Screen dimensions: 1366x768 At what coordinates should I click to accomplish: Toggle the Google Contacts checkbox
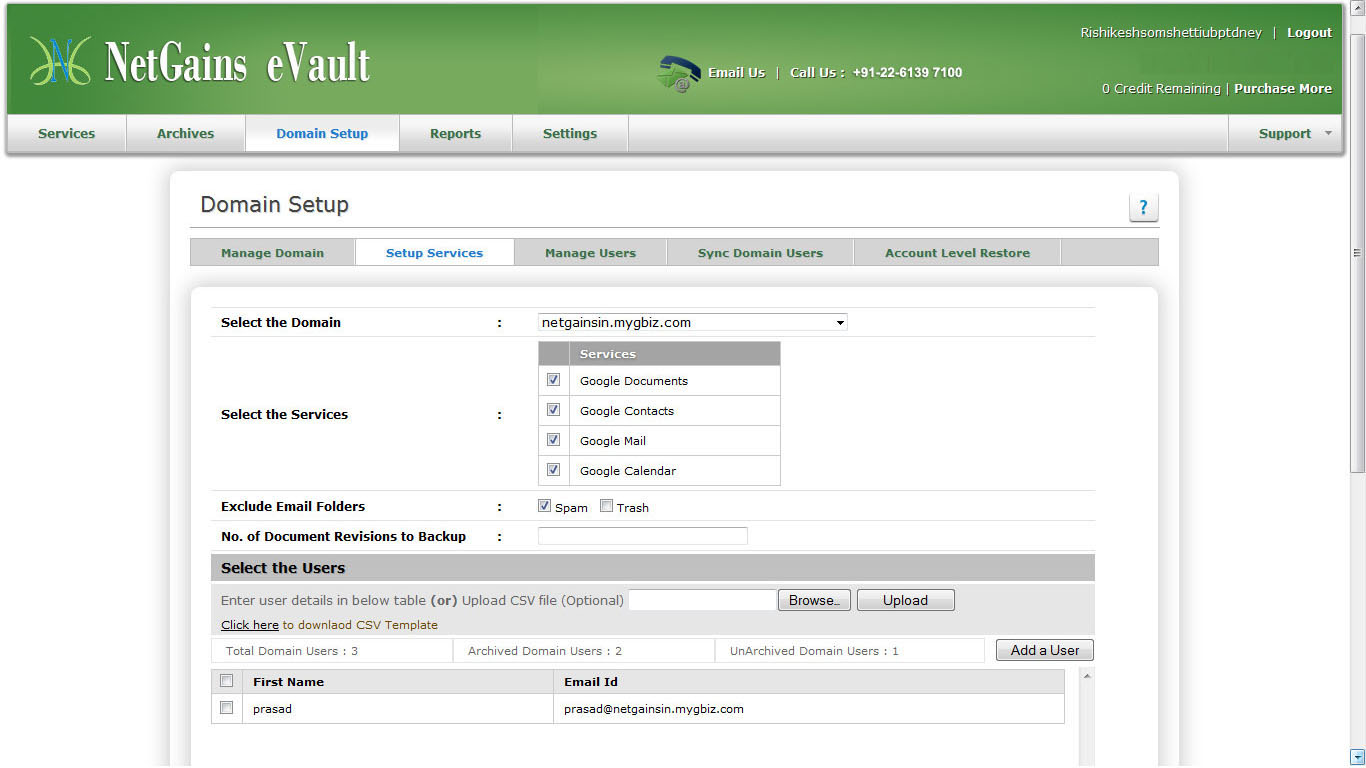(553, 410)
